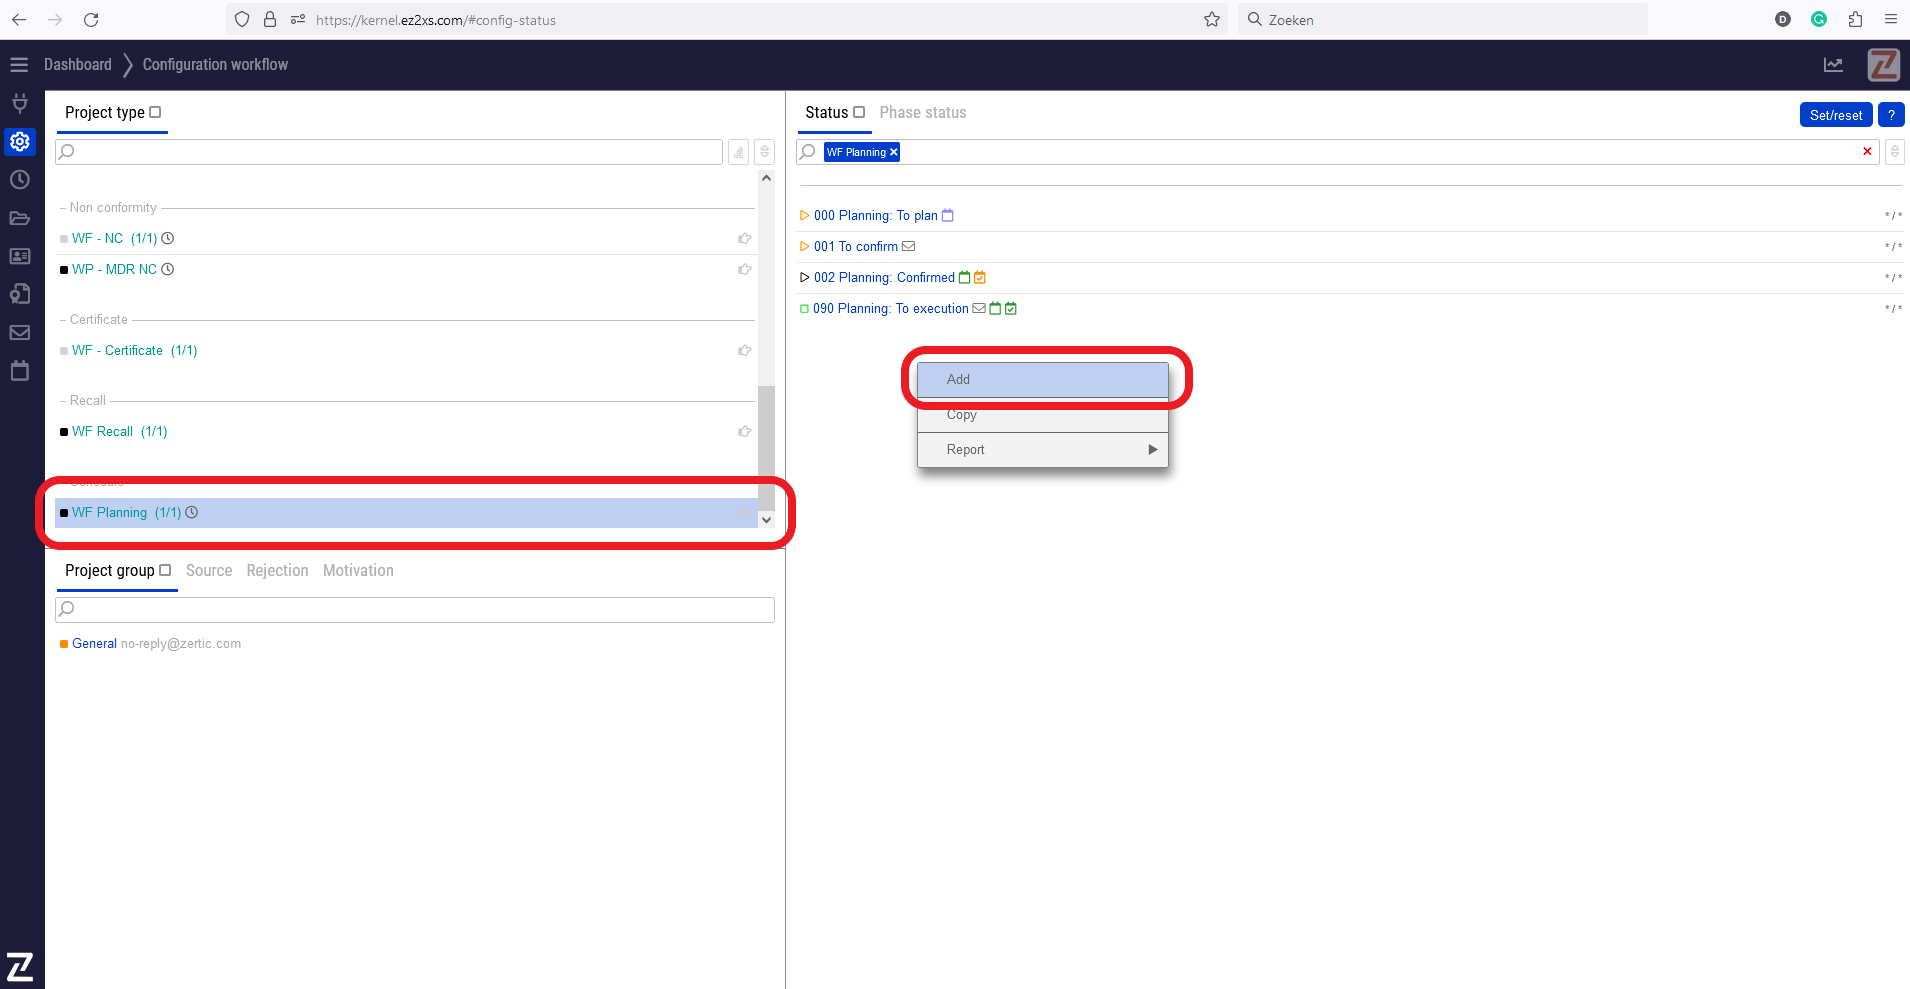The image size is (1910, 989).
Task: Switch to the Phase status tab
Action: (x=922, y=113)
